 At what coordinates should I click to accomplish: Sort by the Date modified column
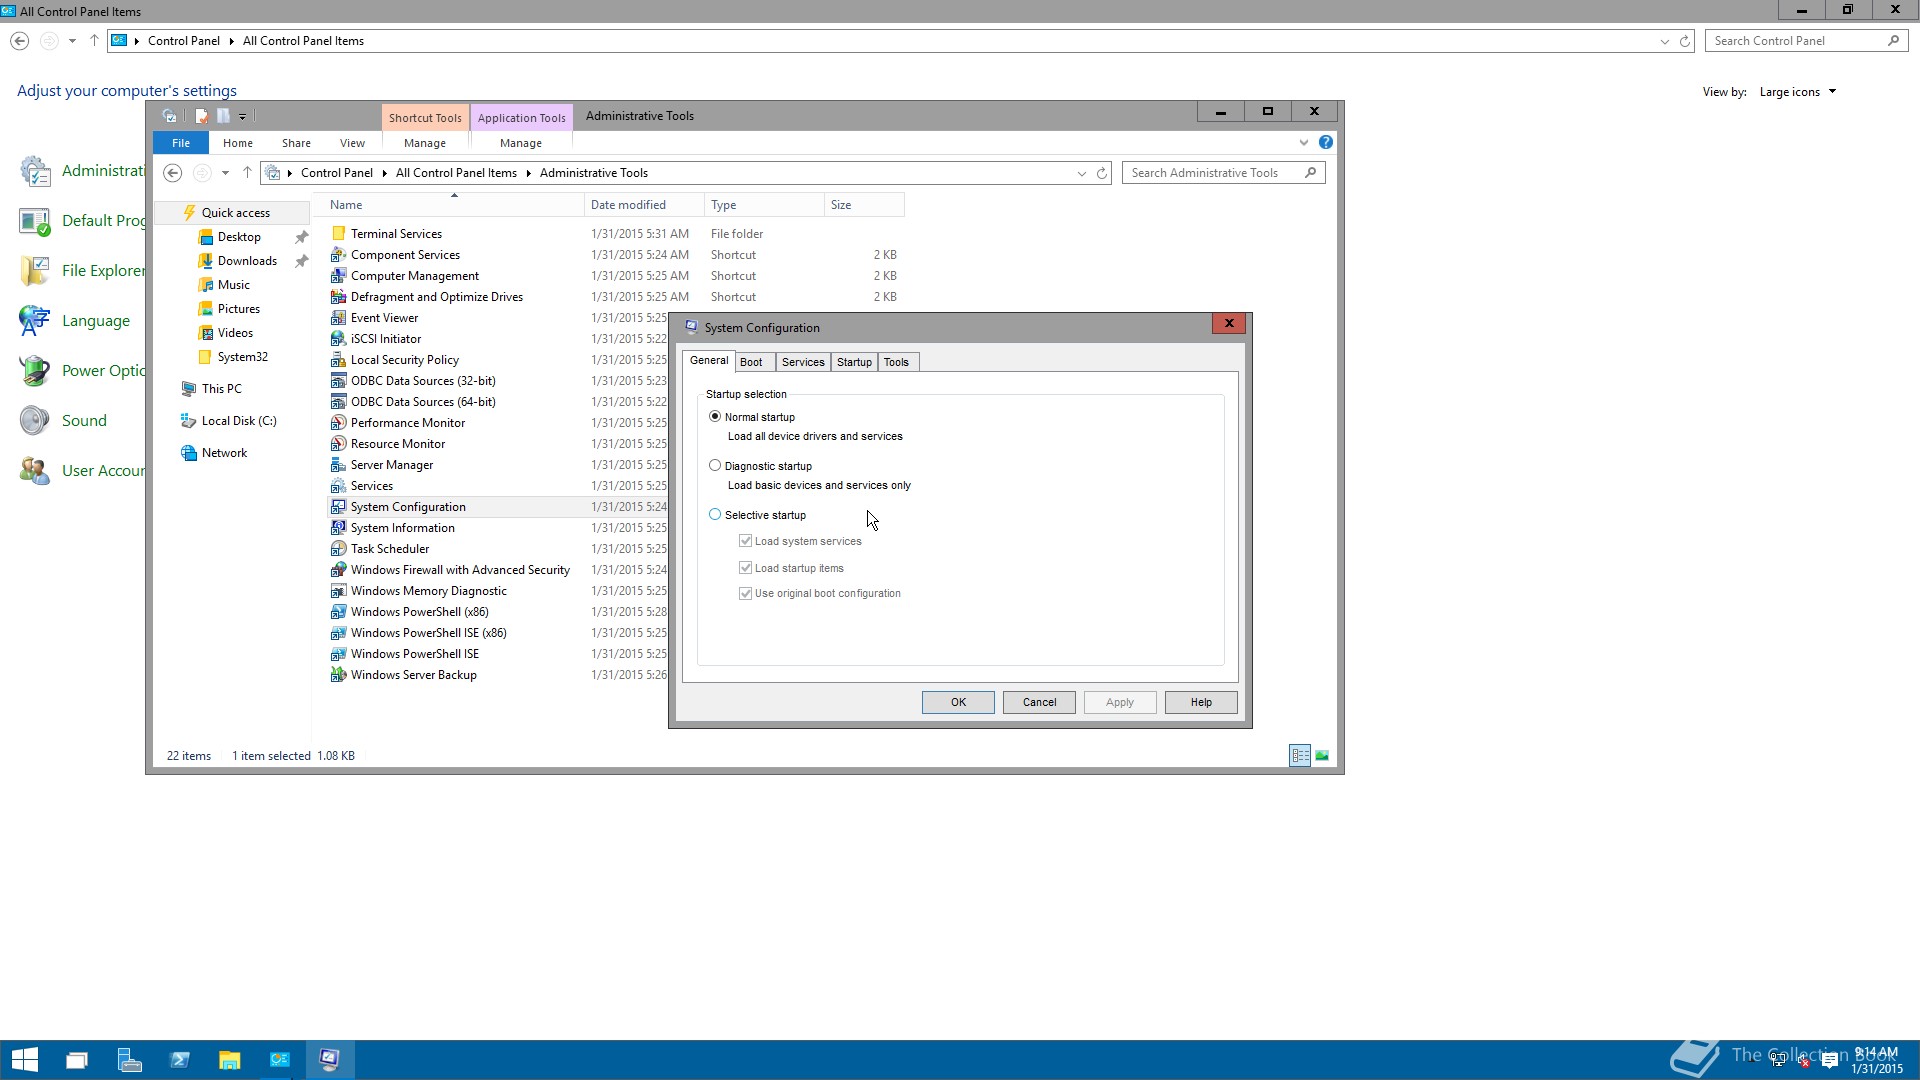pos(644,205)
